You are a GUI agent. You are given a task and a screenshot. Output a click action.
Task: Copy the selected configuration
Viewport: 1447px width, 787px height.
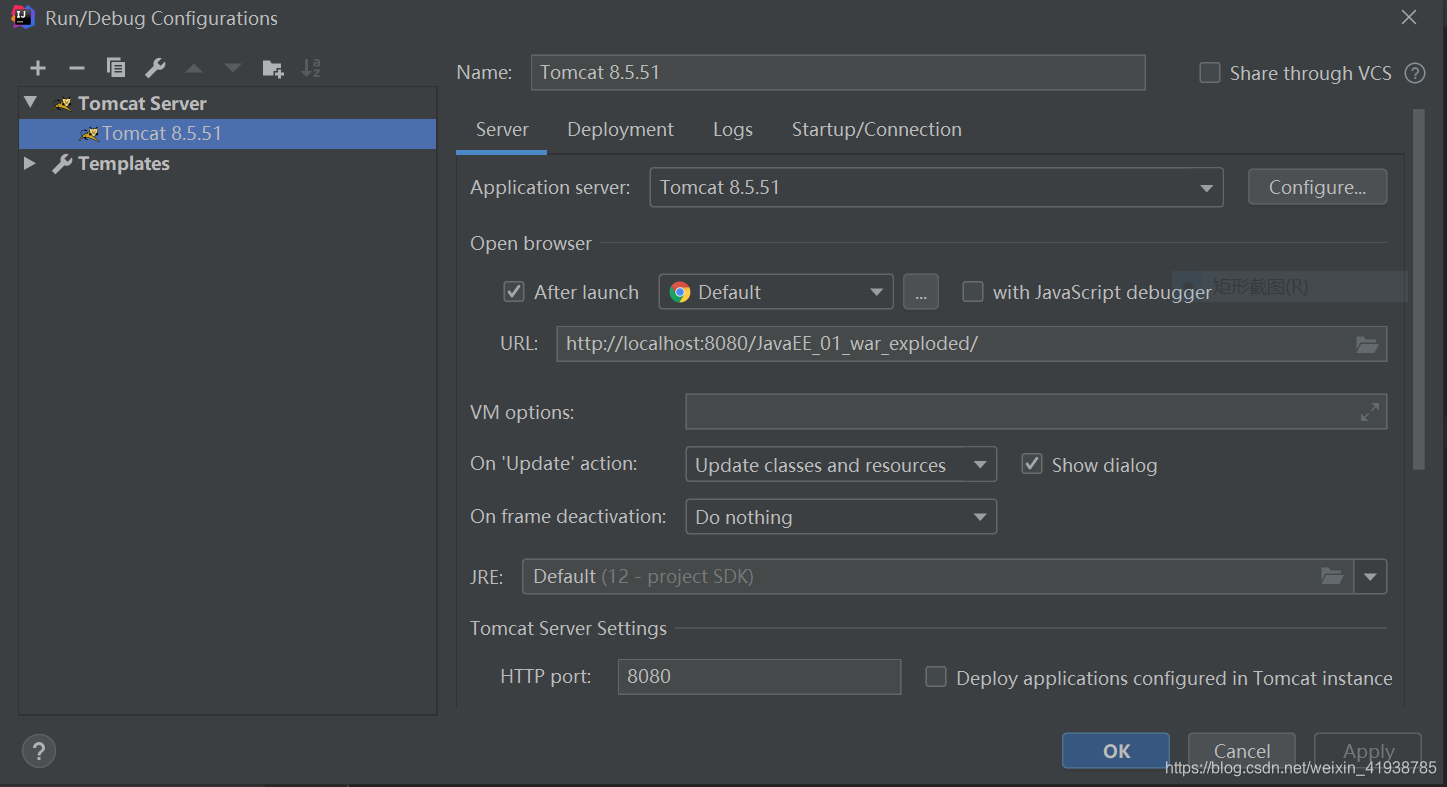[116, 68]
